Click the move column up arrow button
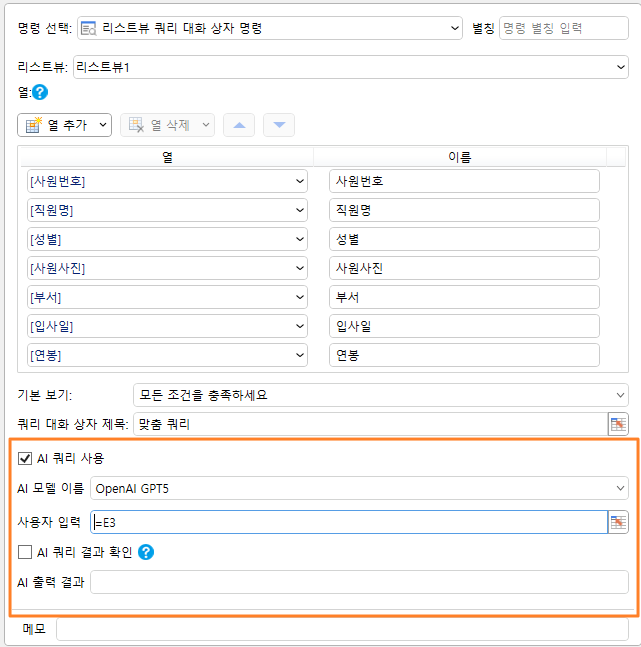 coord(239,125)
